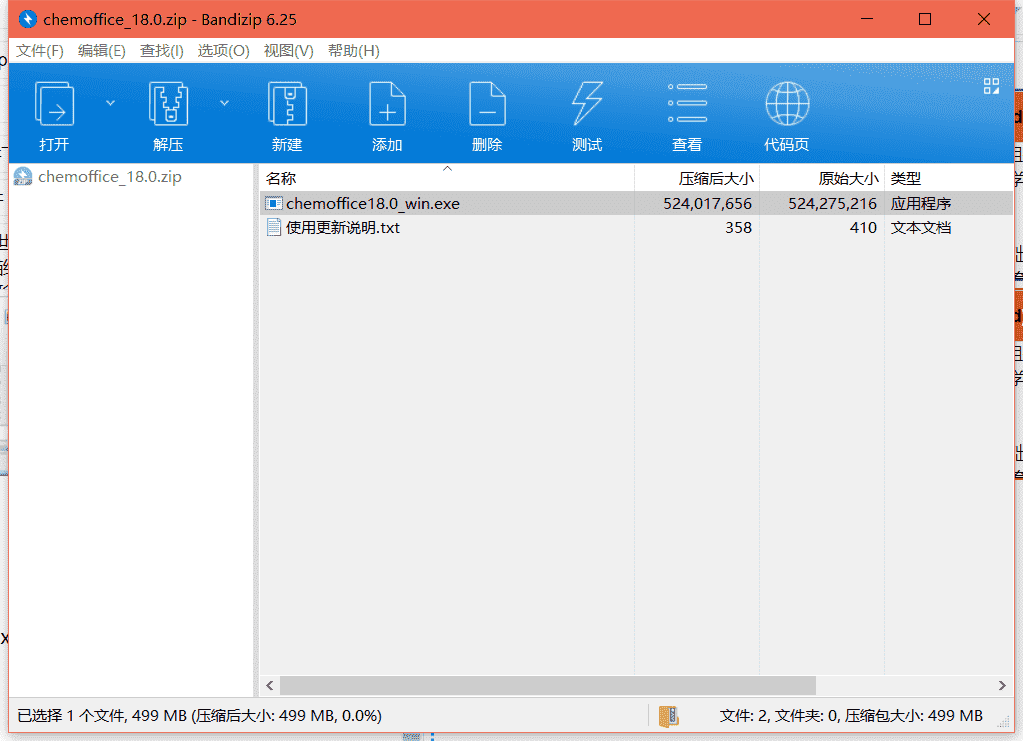This screenshot has width=1023, height=741.
Task: Click the exe icon beside chemoffice18.0_win.exe
Action: [x=273, y=204]
